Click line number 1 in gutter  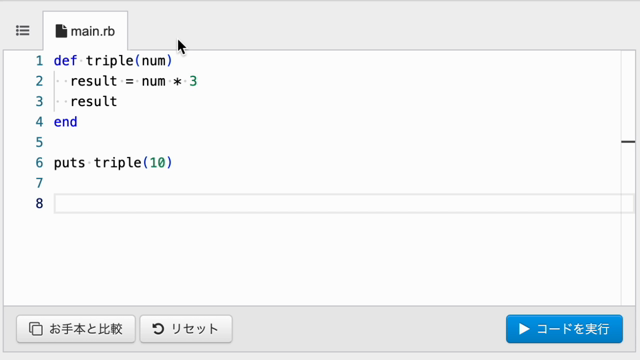pyautogui.click(x=39, y=61)
